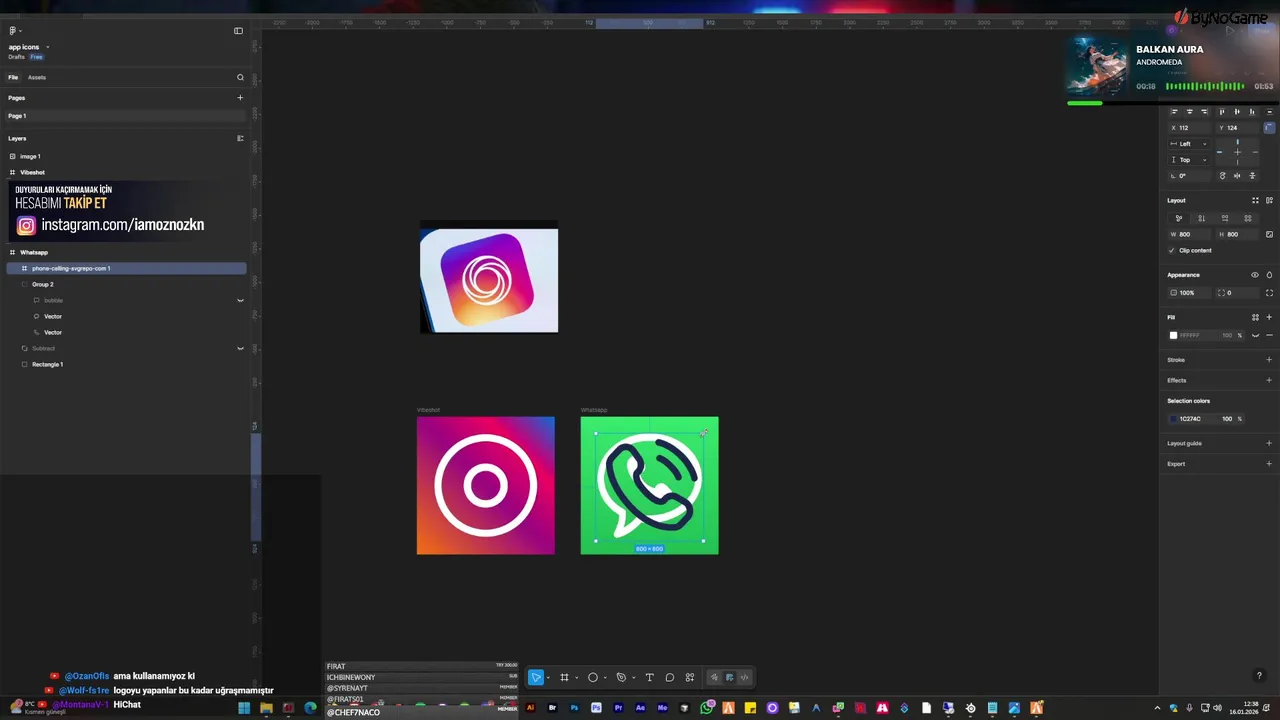The height and width of the screenshot is (720, 1280).
Task: Switch to the File tab
Action: (13, 77)
